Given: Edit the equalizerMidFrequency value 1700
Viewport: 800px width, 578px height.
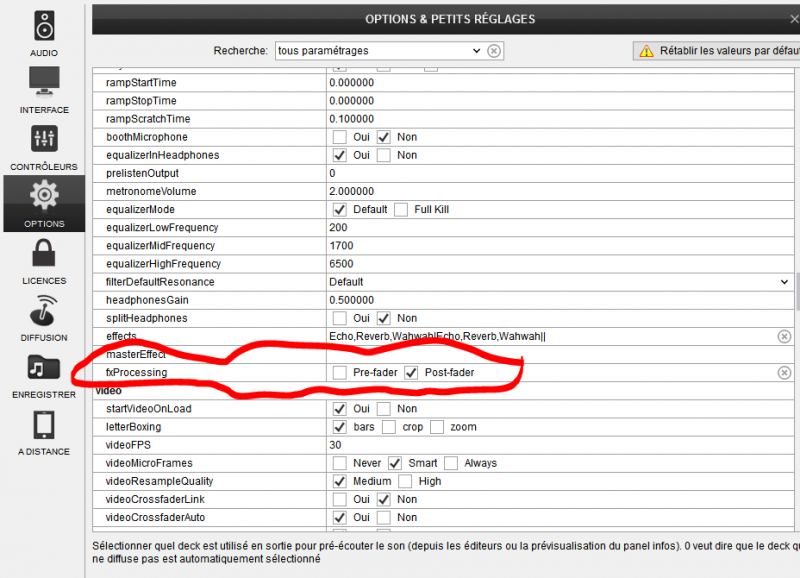Looking at the screenshot, I should (x=560, y=246).
